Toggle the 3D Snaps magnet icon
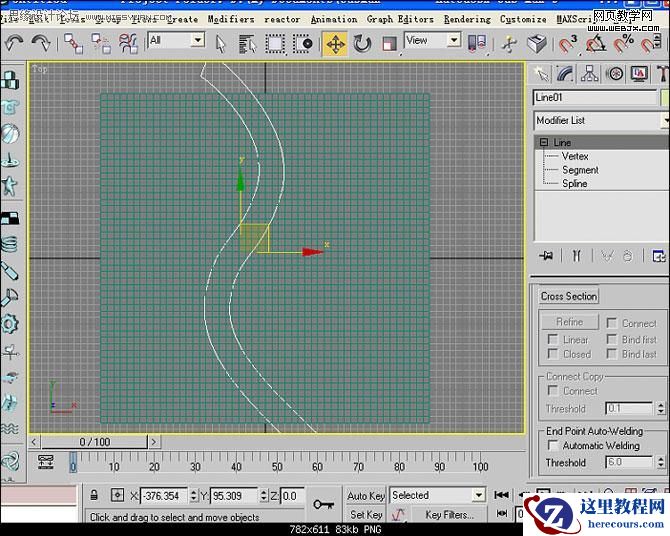Screen dimensions: 670x536 point(567,44)
